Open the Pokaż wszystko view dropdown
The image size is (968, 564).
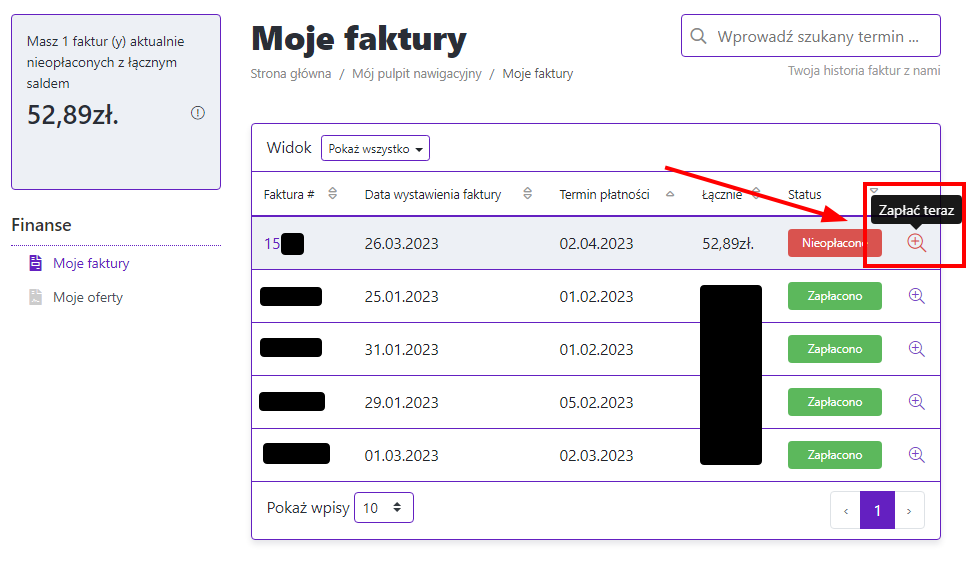pos(375,148)
